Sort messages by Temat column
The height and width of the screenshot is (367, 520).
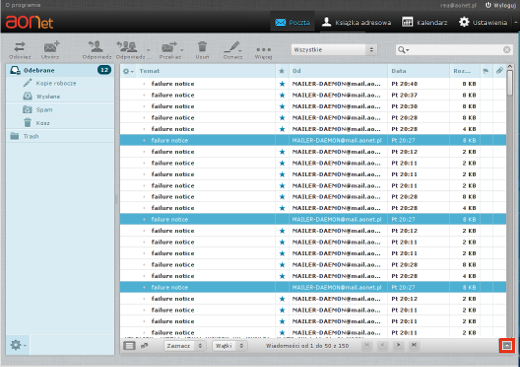click(149, 71)
